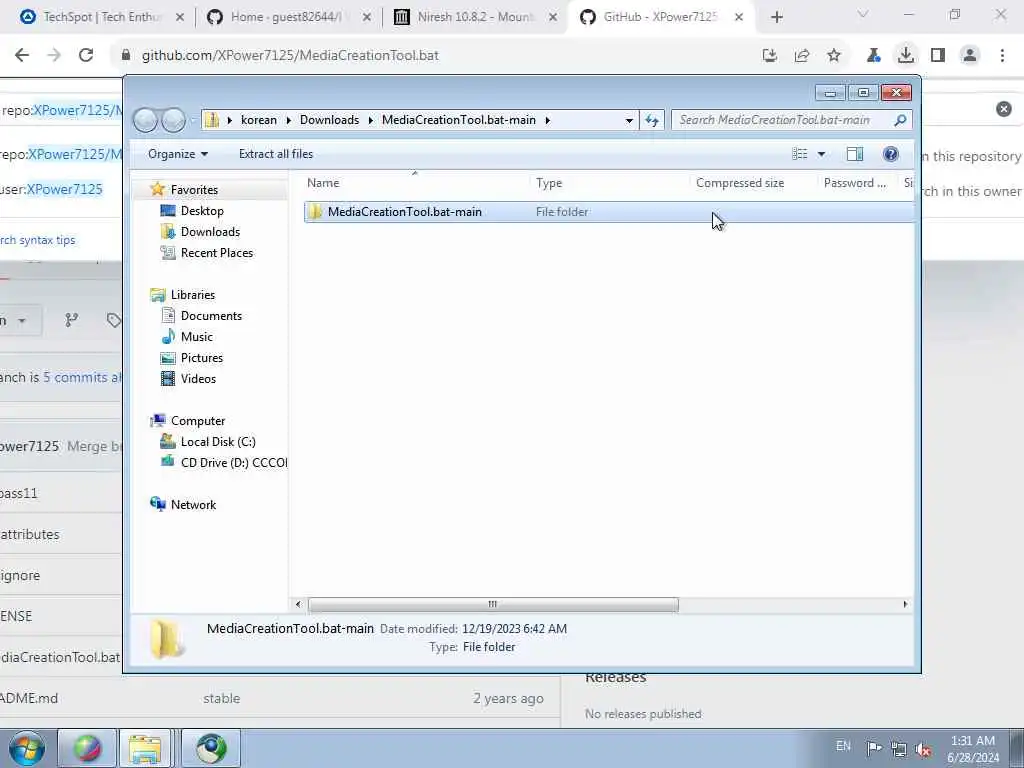The image size is (1024, 768).
Task: Open Documents library
Action: pyautogui.click(x=211, y=316)
